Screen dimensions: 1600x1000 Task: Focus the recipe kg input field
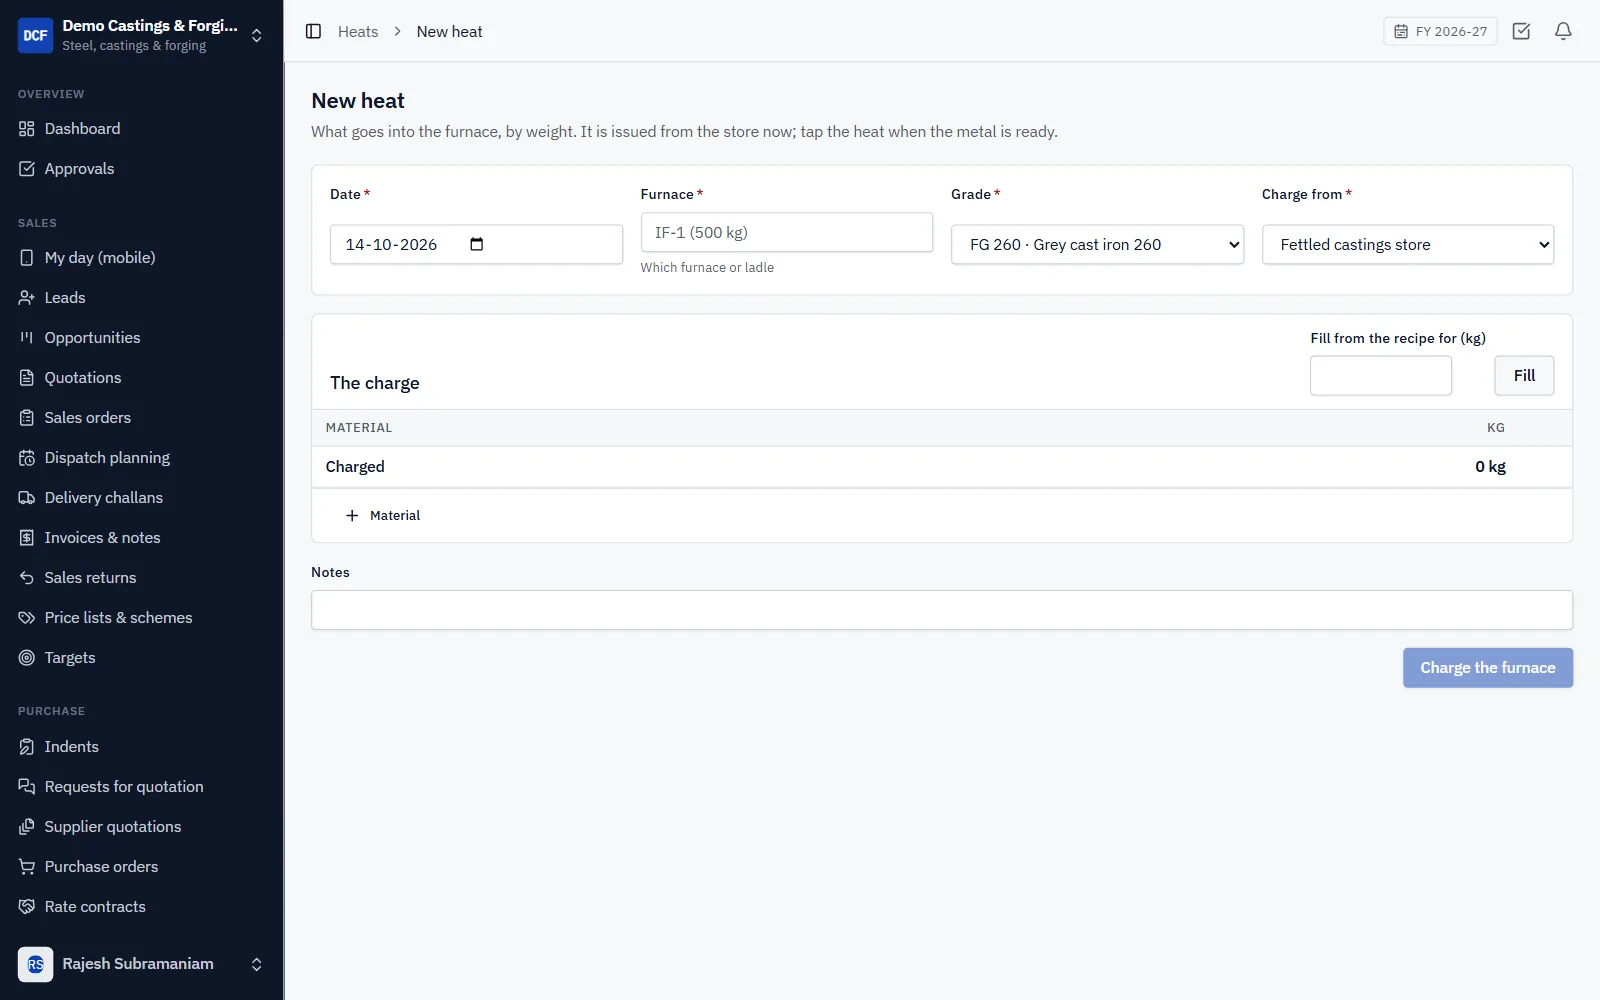(1381, 376)
